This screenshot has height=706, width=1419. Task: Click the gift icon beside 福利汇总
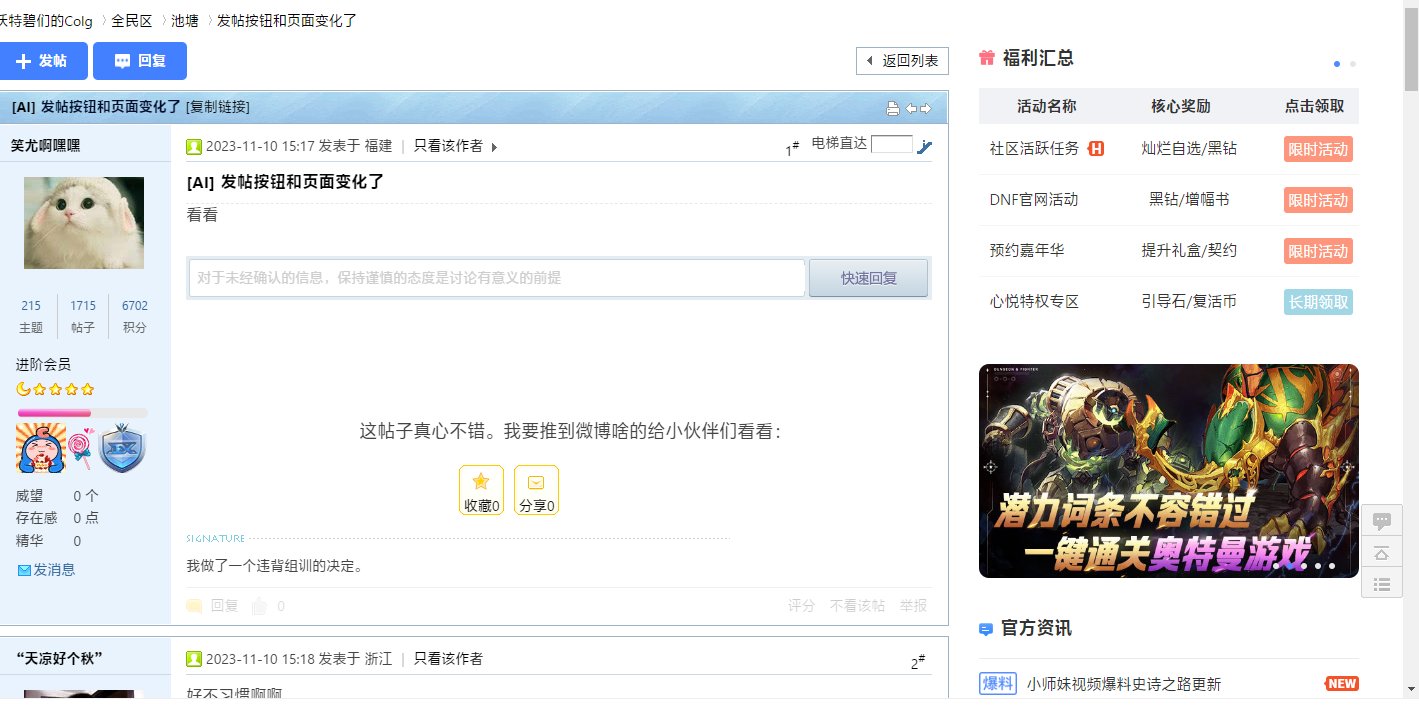point(987,57)
